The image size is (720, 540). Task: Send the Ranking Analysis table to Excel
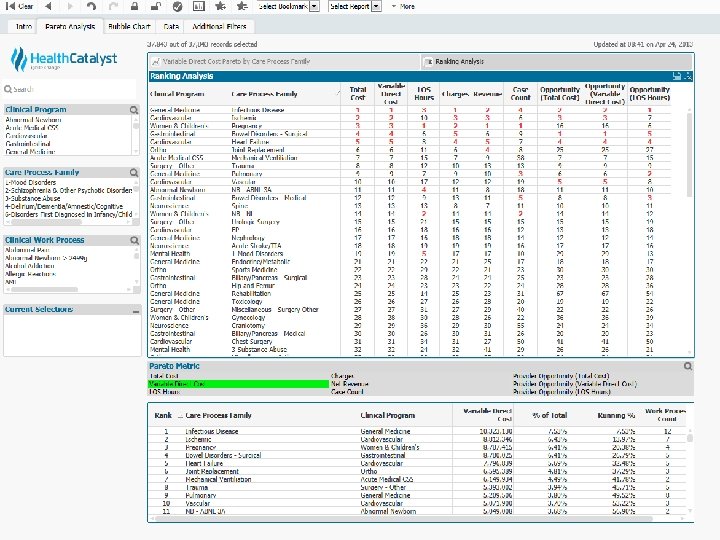[x=676, y=76]
